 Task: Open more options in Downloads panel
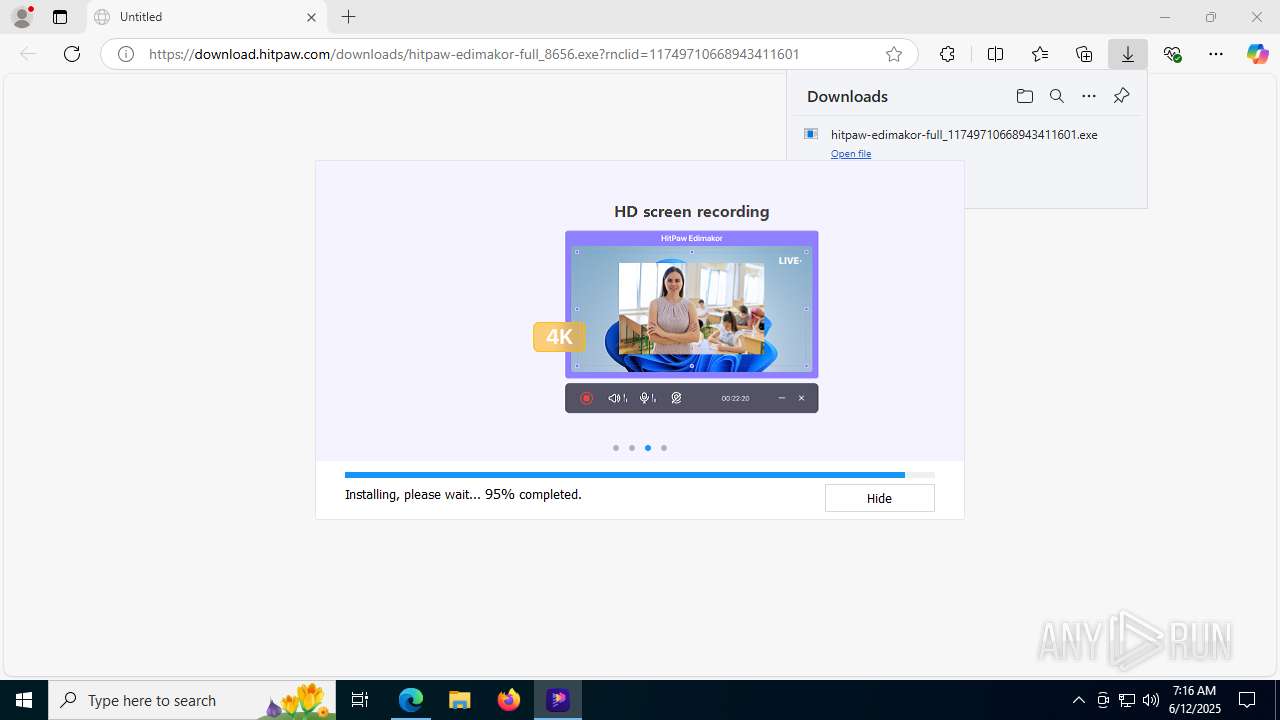[1089, 96]
